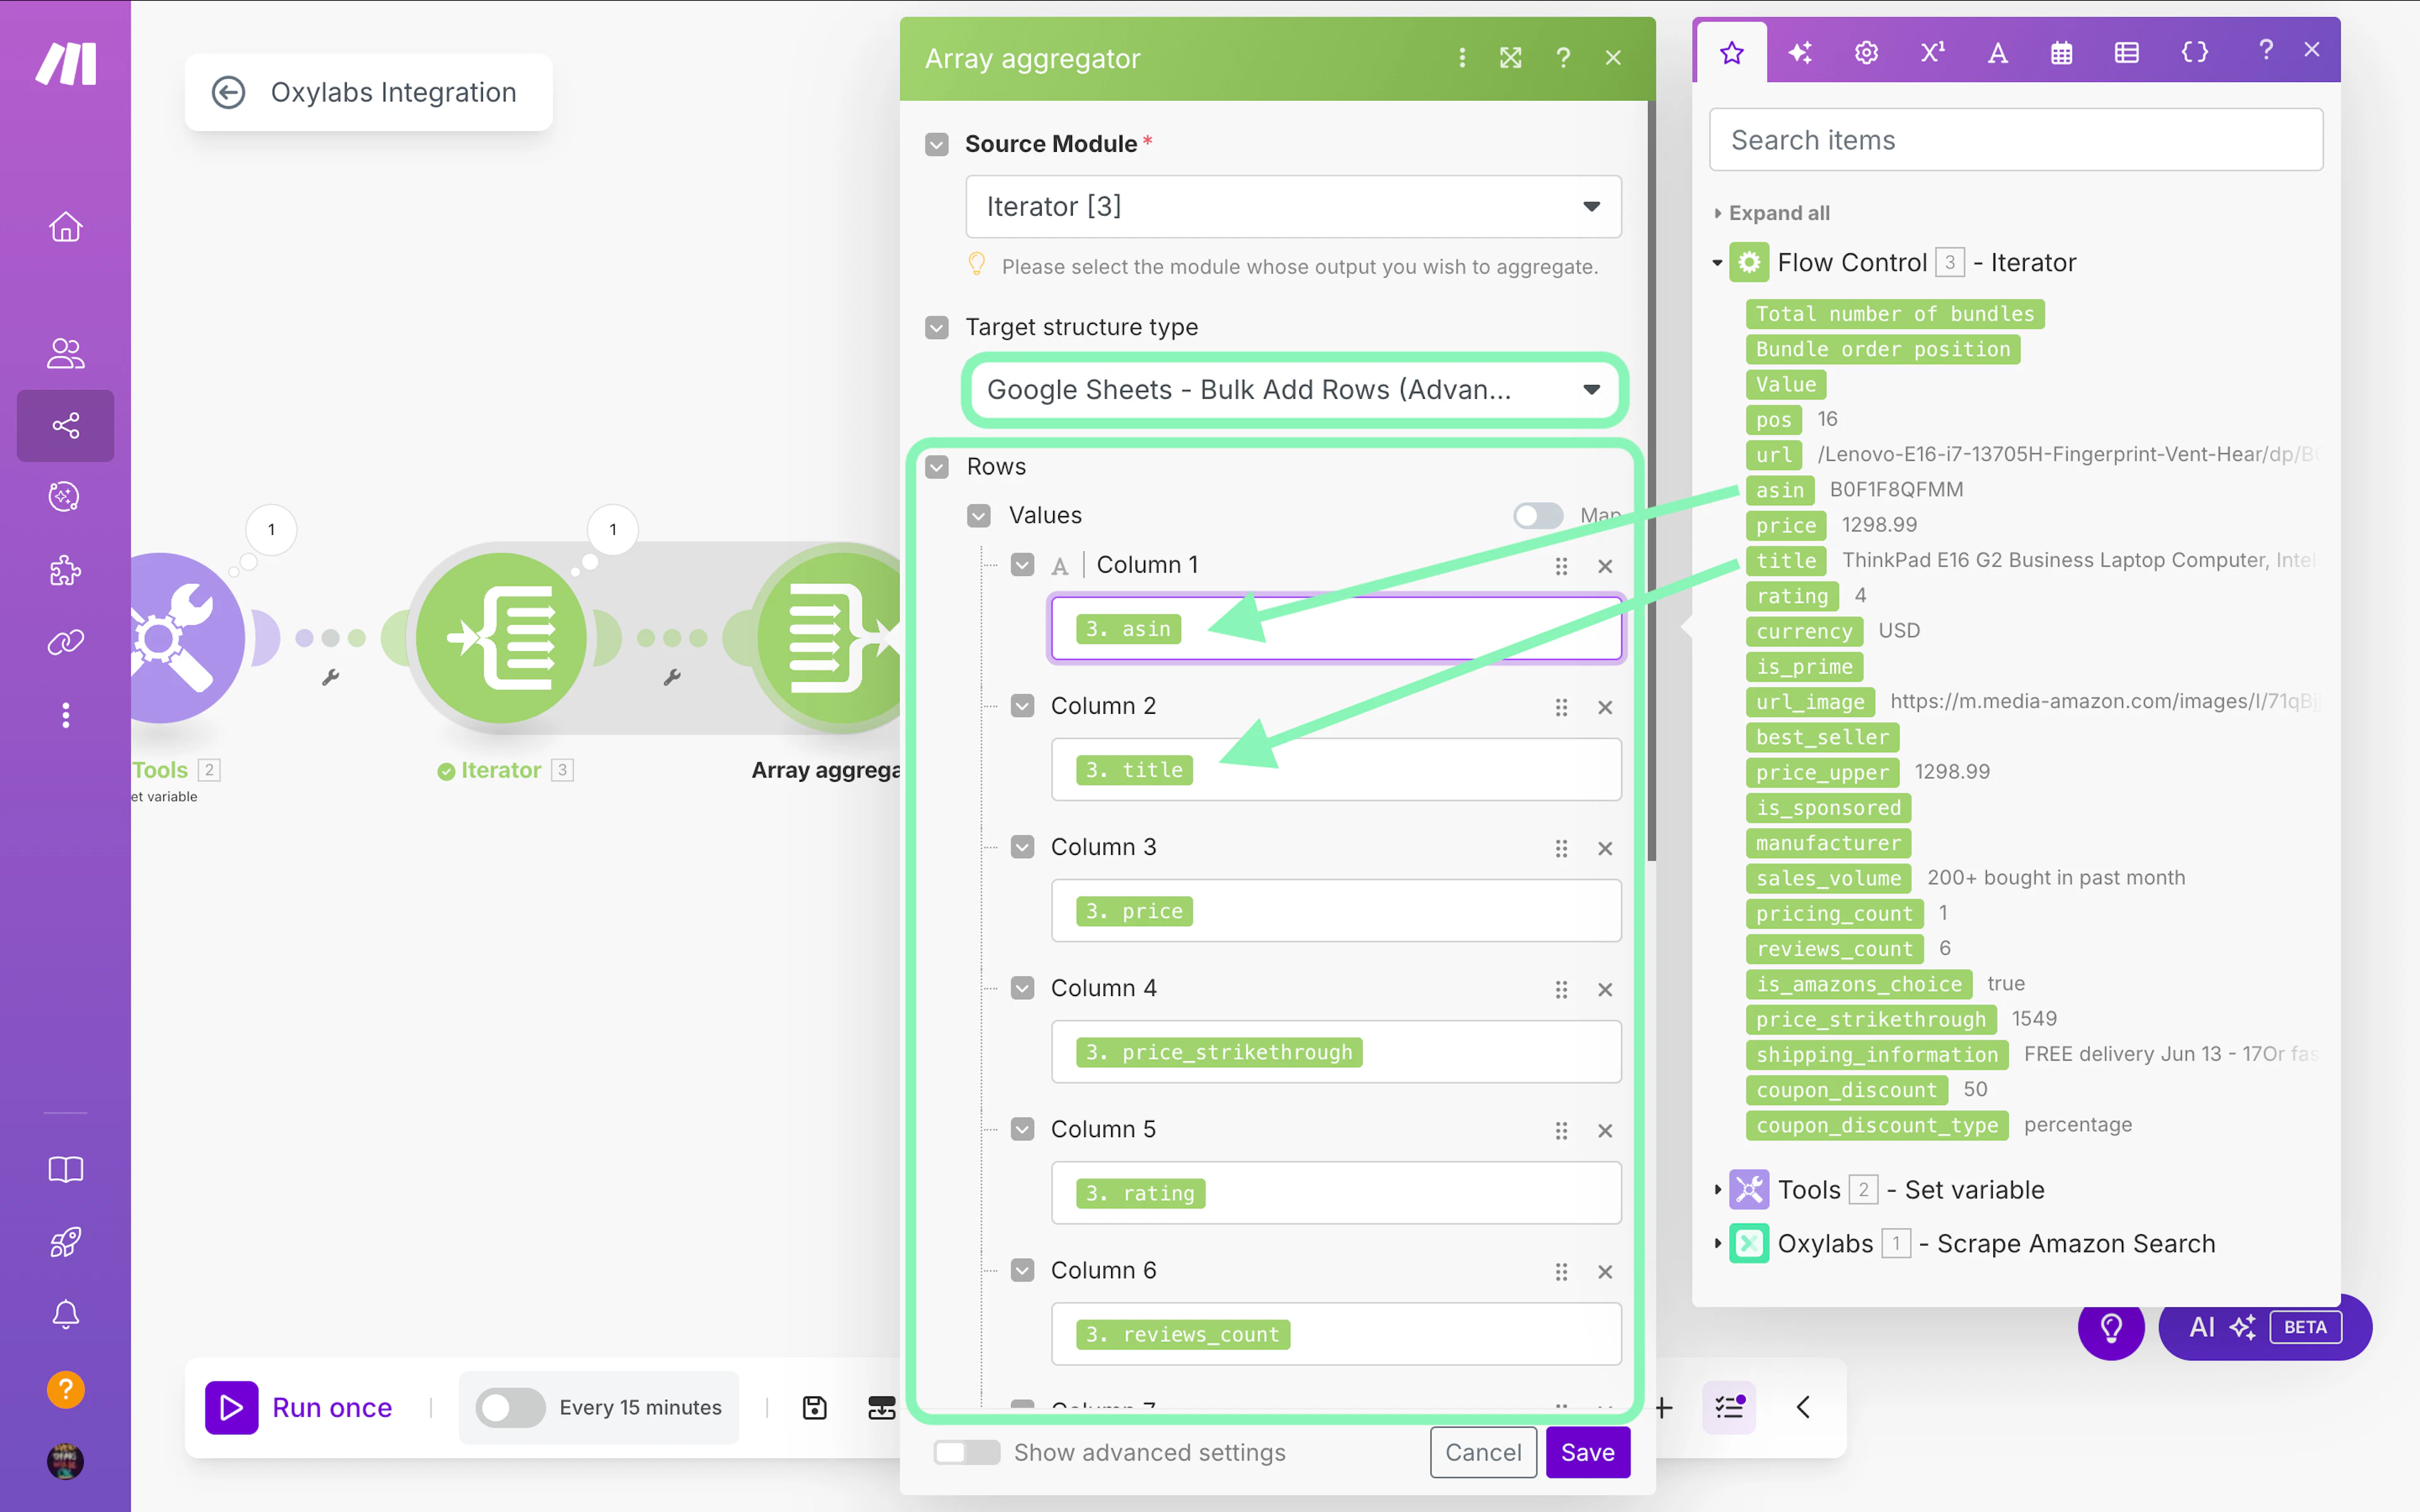Open the Array aggregator help question mark

1563,58
